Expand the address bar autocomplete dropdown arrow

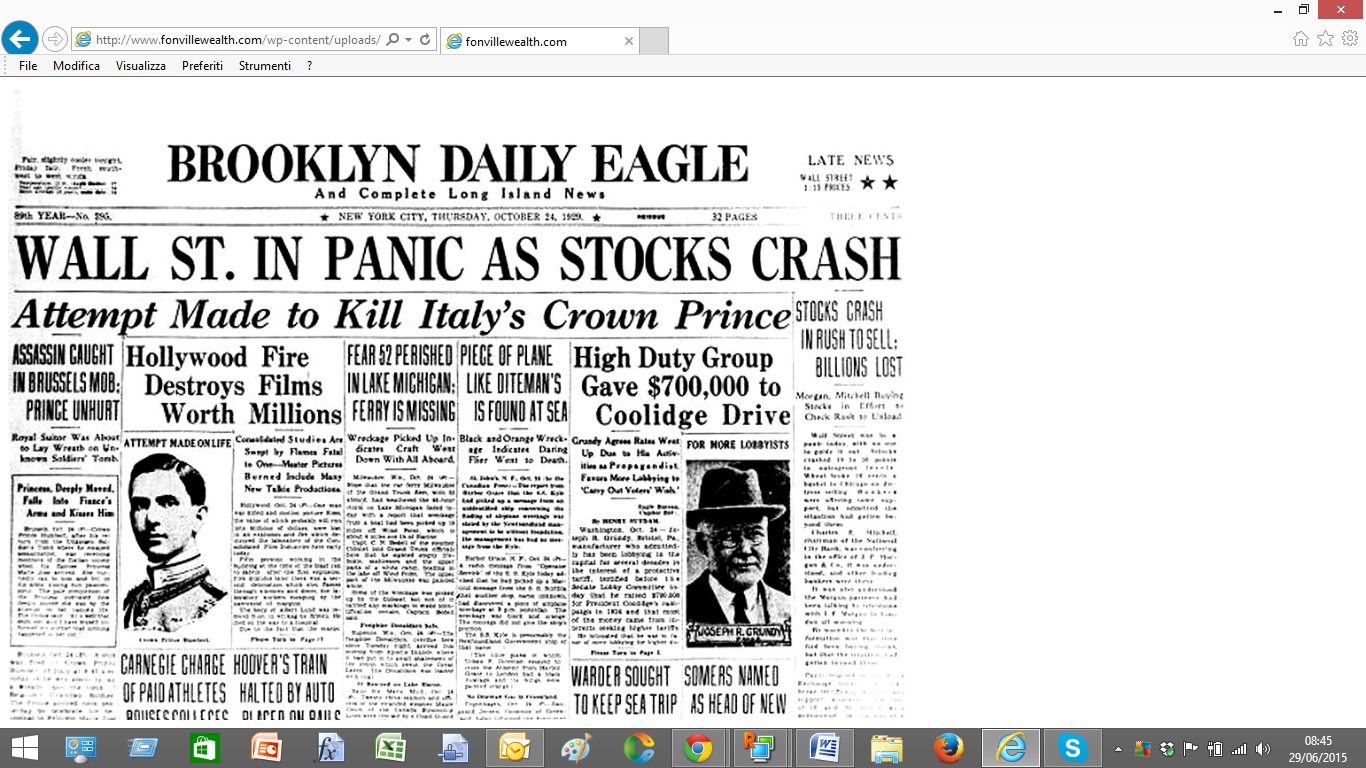tap(408, 40)
